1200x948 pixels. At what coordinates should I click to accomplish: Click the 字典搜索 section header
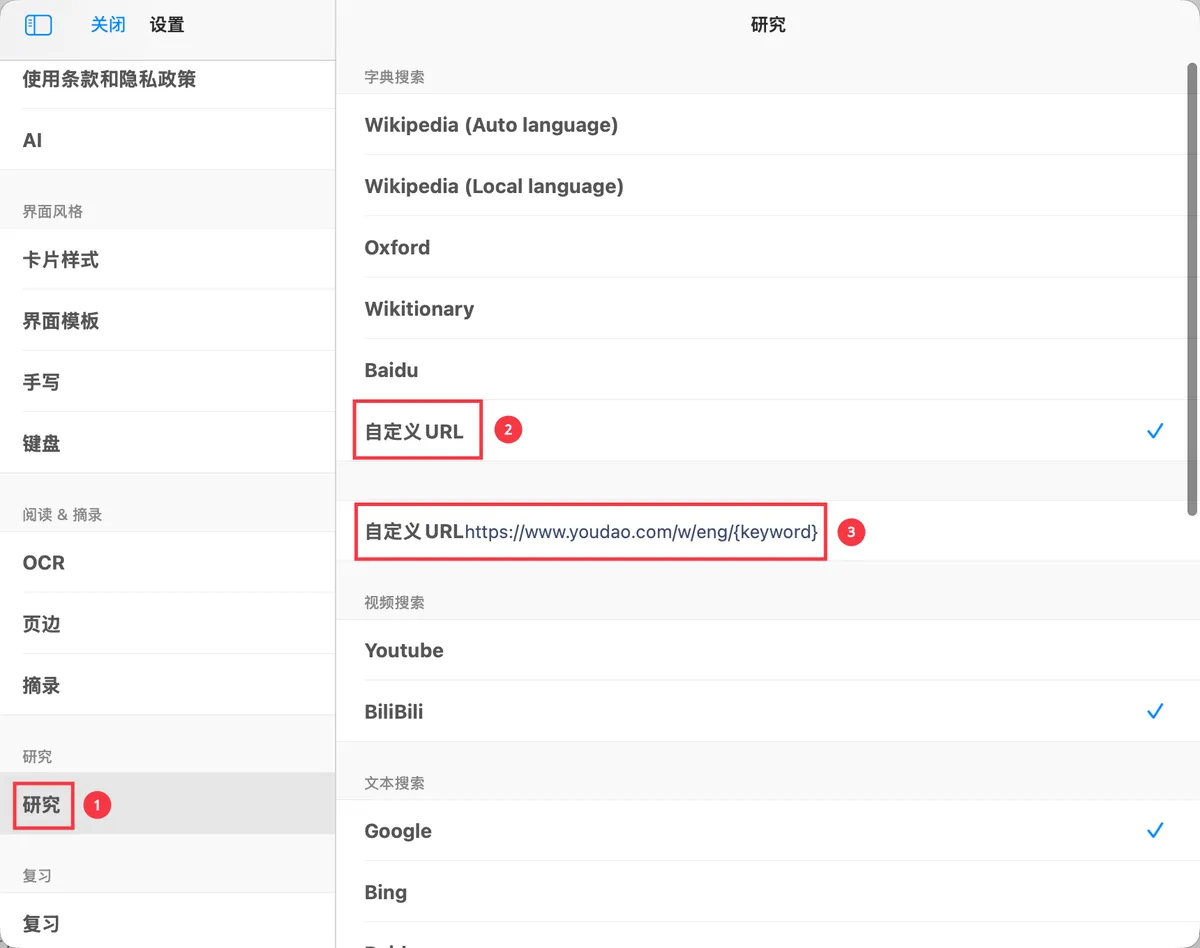coord(395,77)
